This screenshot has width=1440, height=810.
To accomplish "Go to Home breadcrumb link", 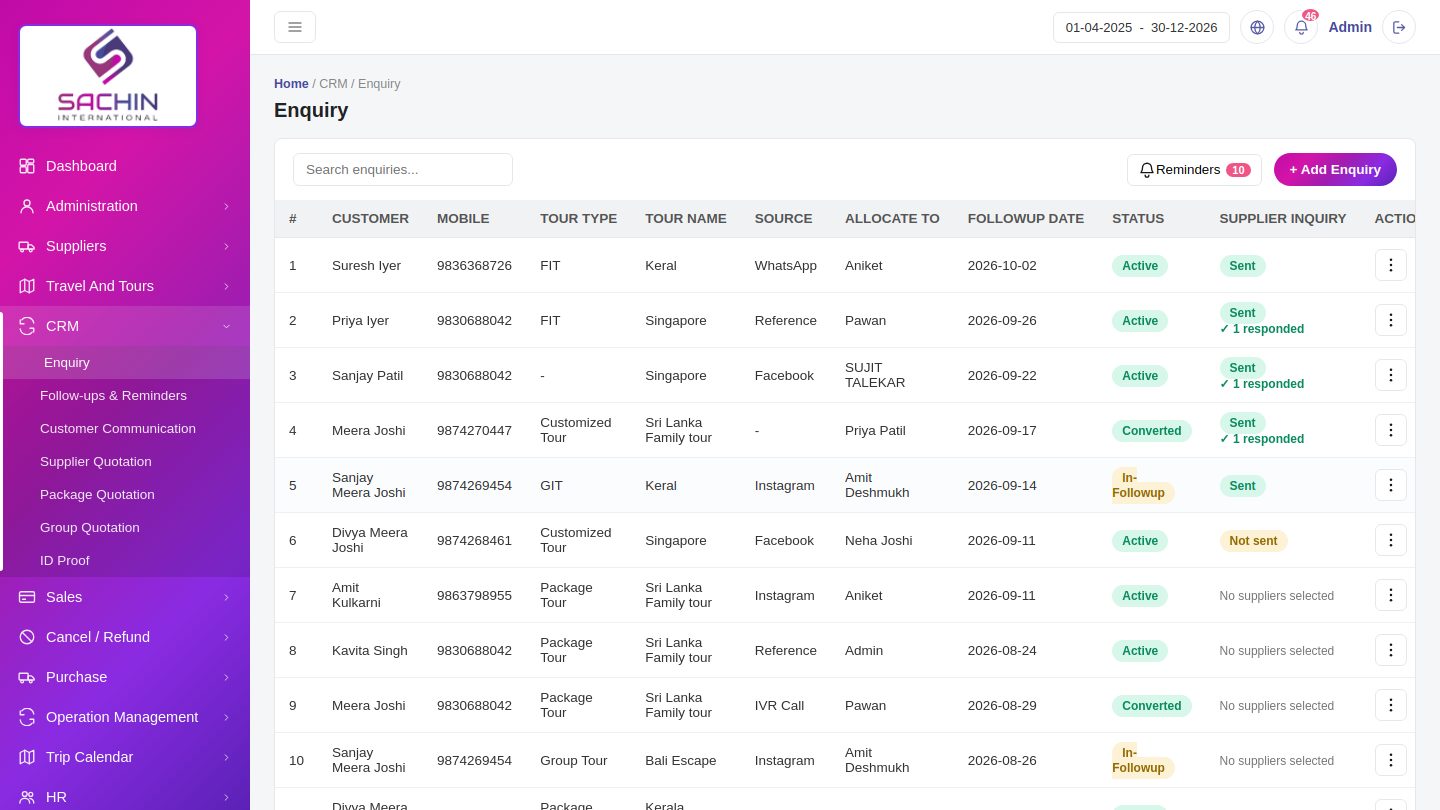I will click(x=291, y=84).
